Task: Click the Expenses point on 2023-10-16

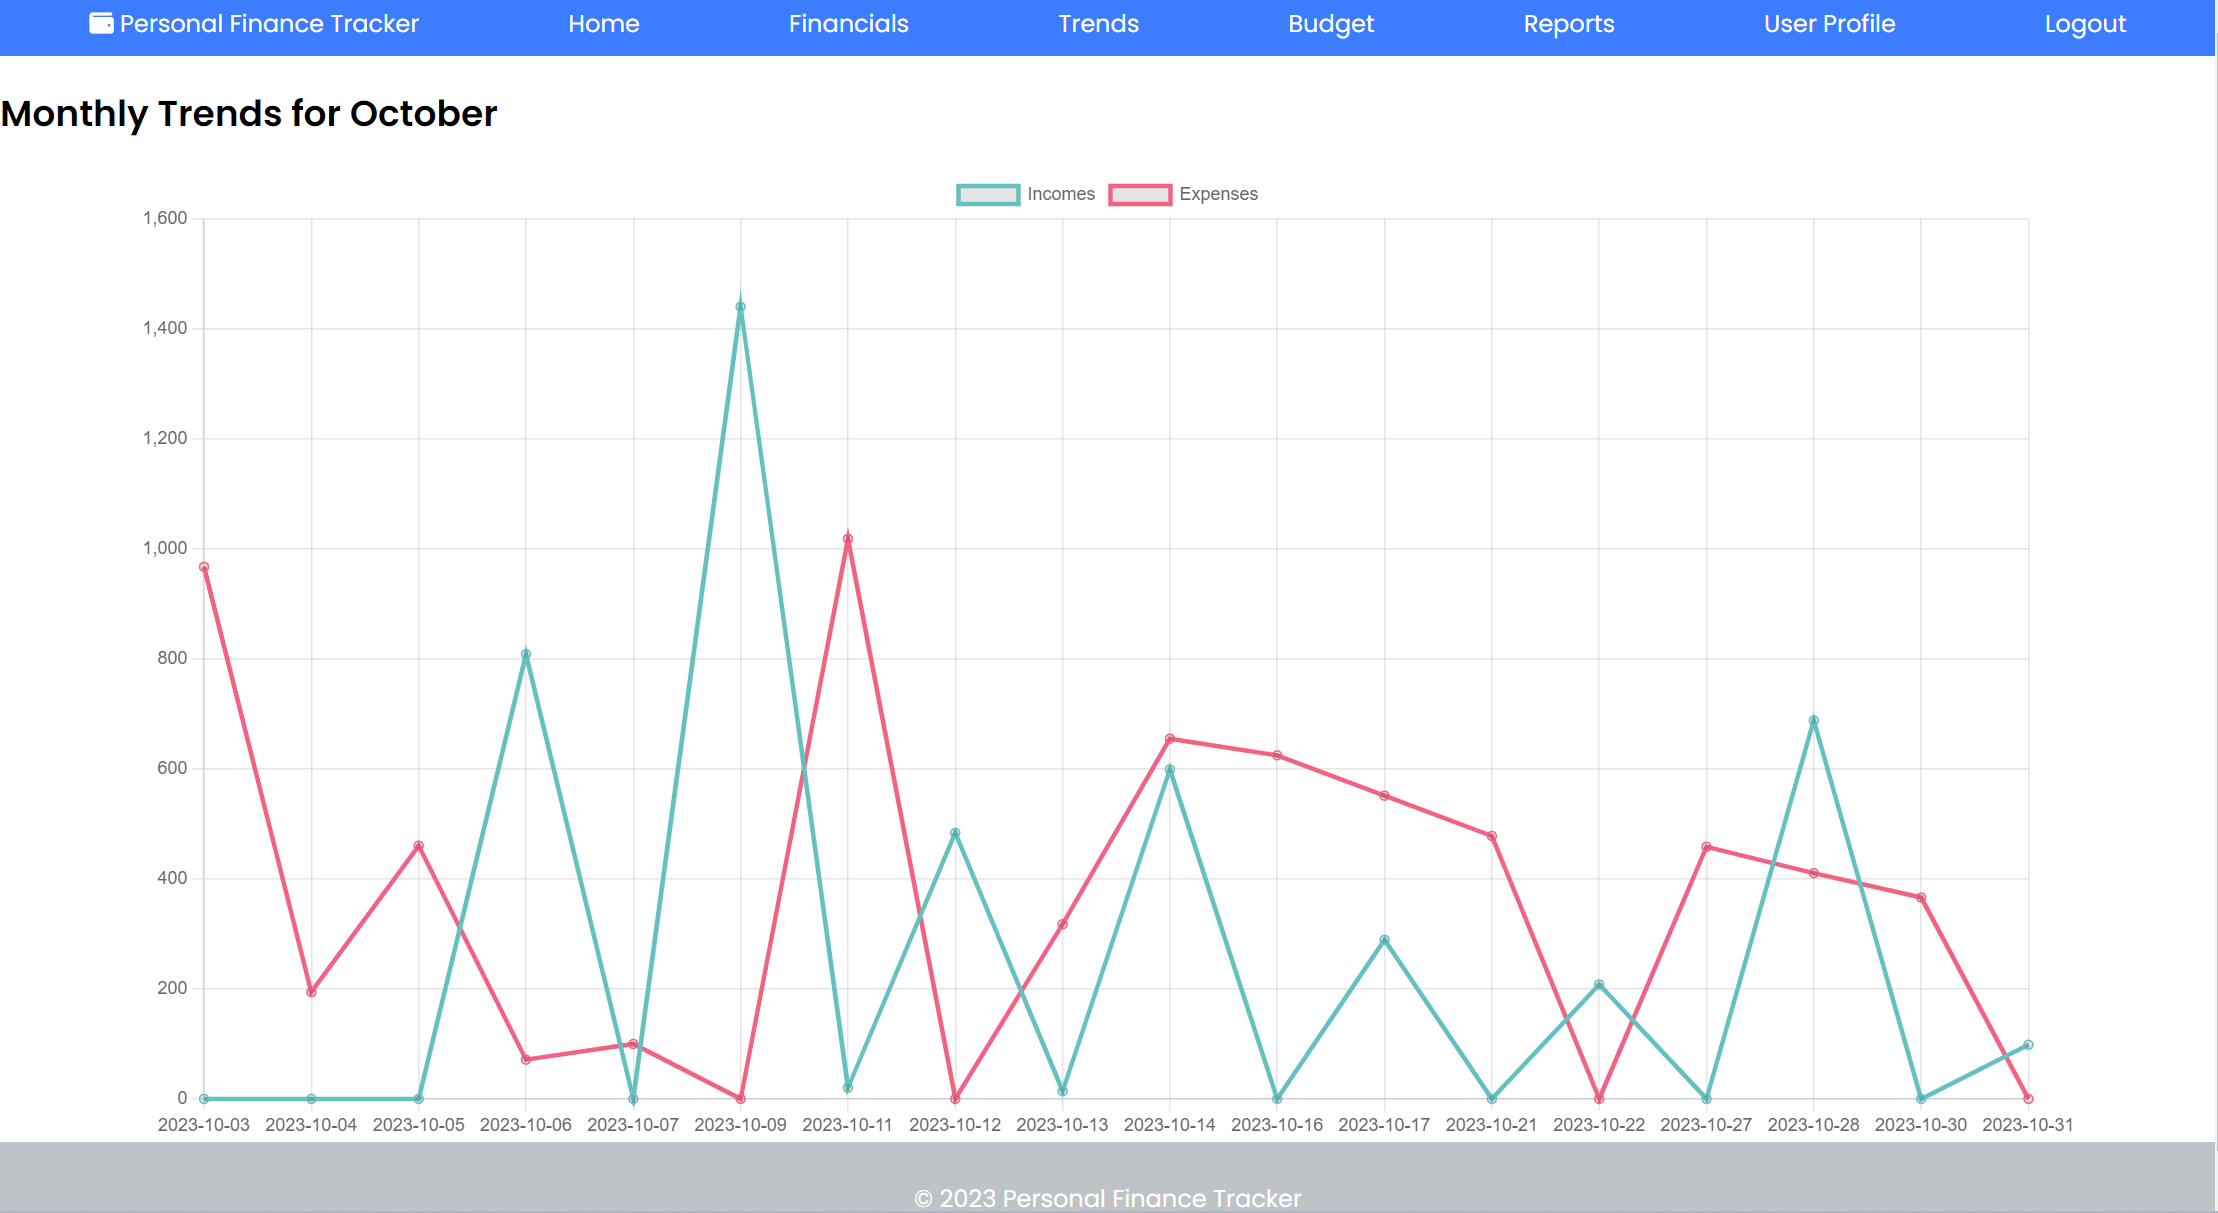Action: pyautogui.click(x=1277, y=755)
